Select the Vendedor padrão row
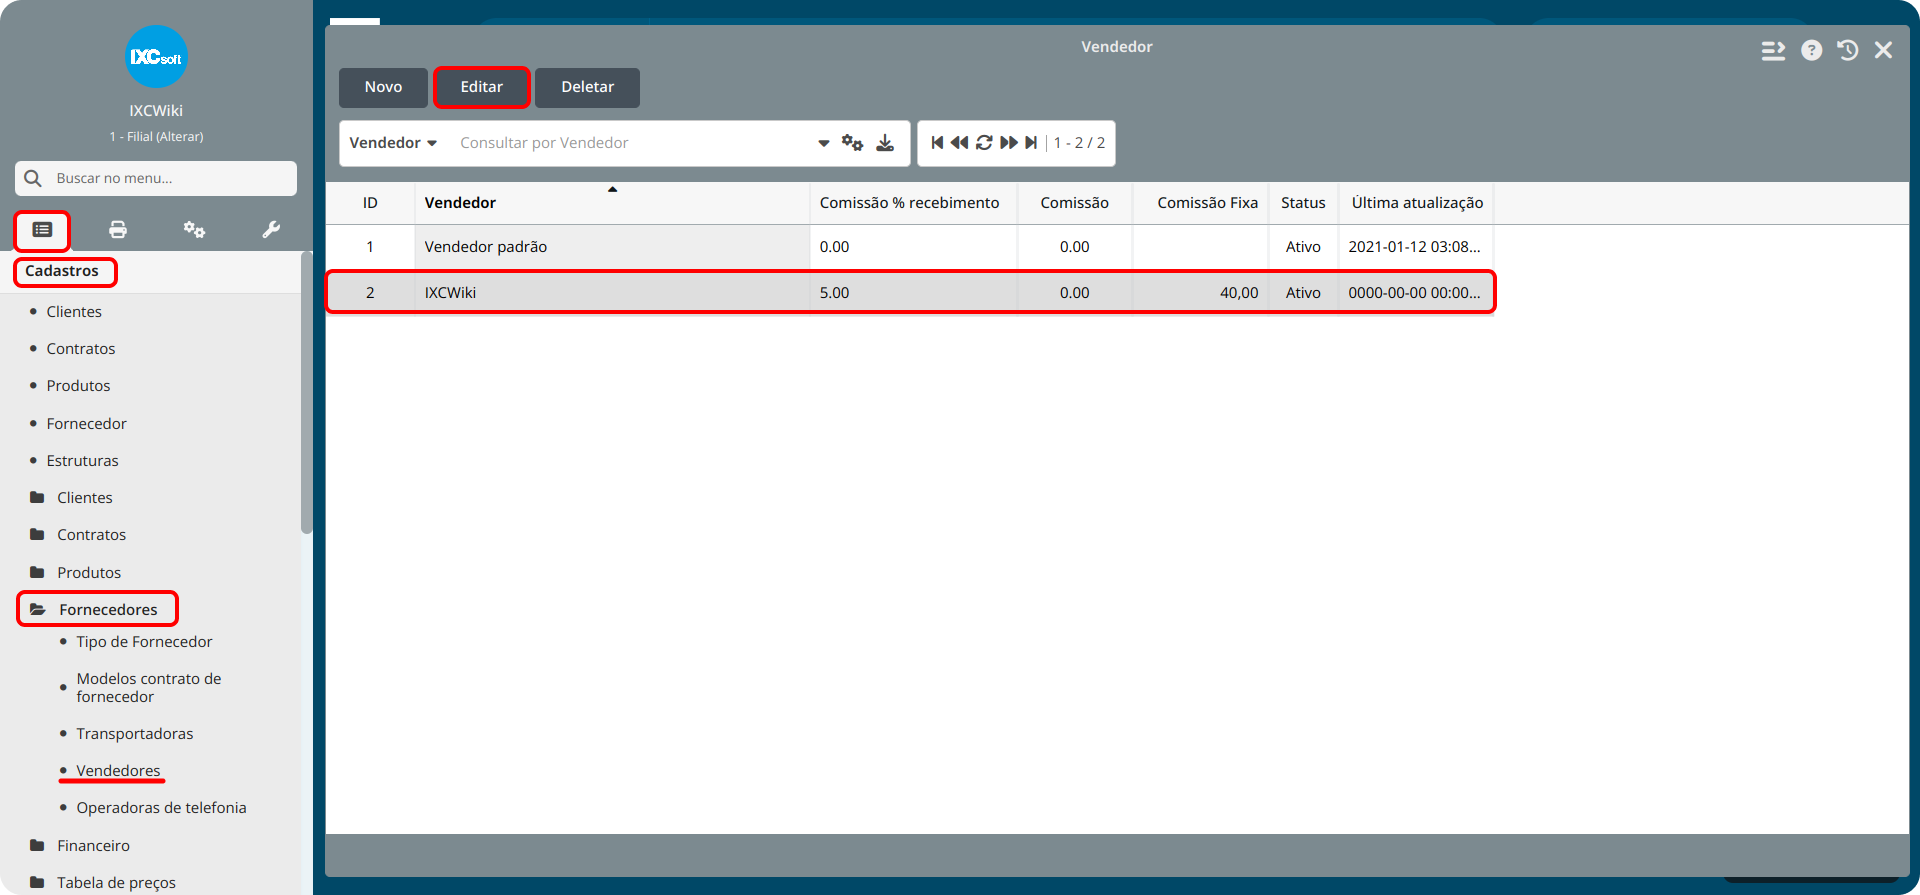 (x=910, y=247)
